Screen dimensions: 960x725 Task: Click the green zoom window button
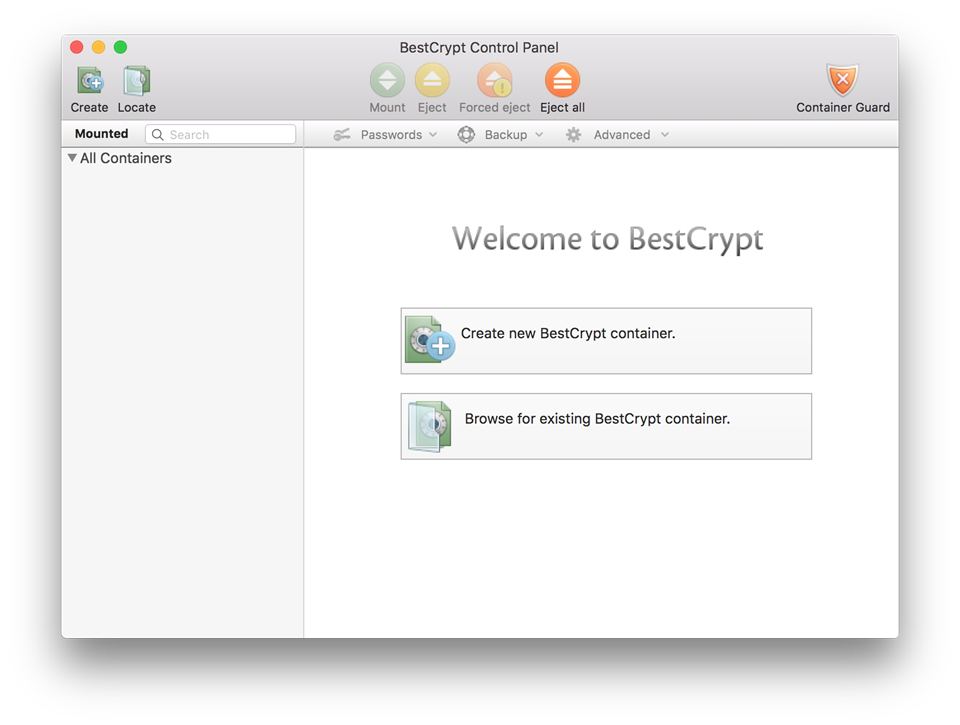coord(121,47)
